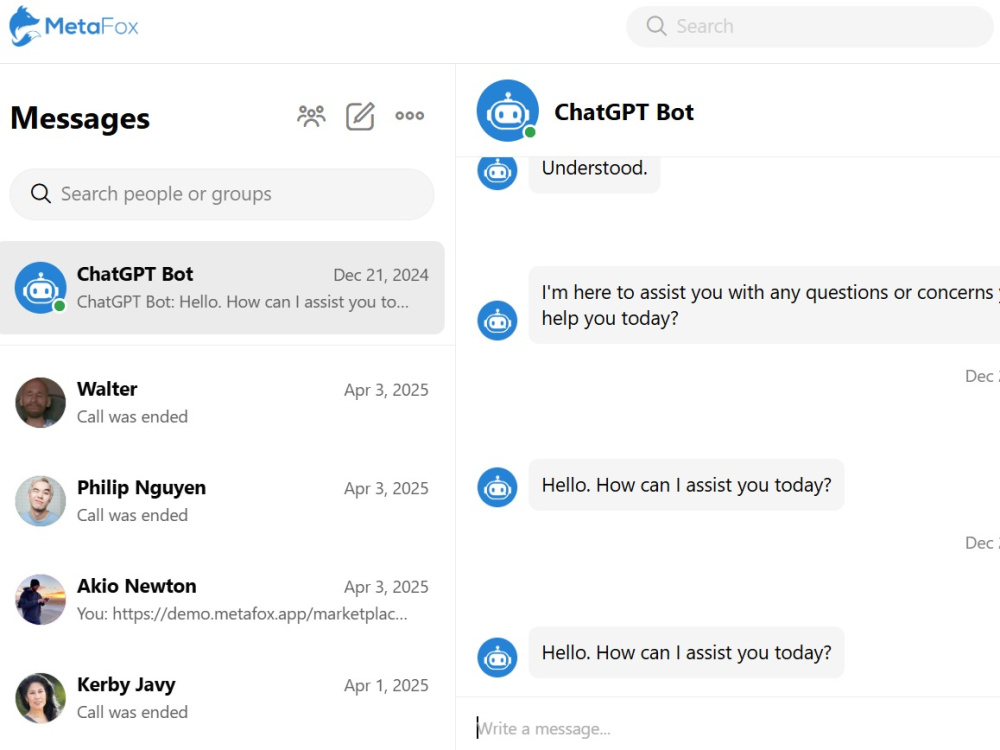The image size is (1000, 750).
Task: Click the magnifier icon in top Search bar
Action: [656, 26]
